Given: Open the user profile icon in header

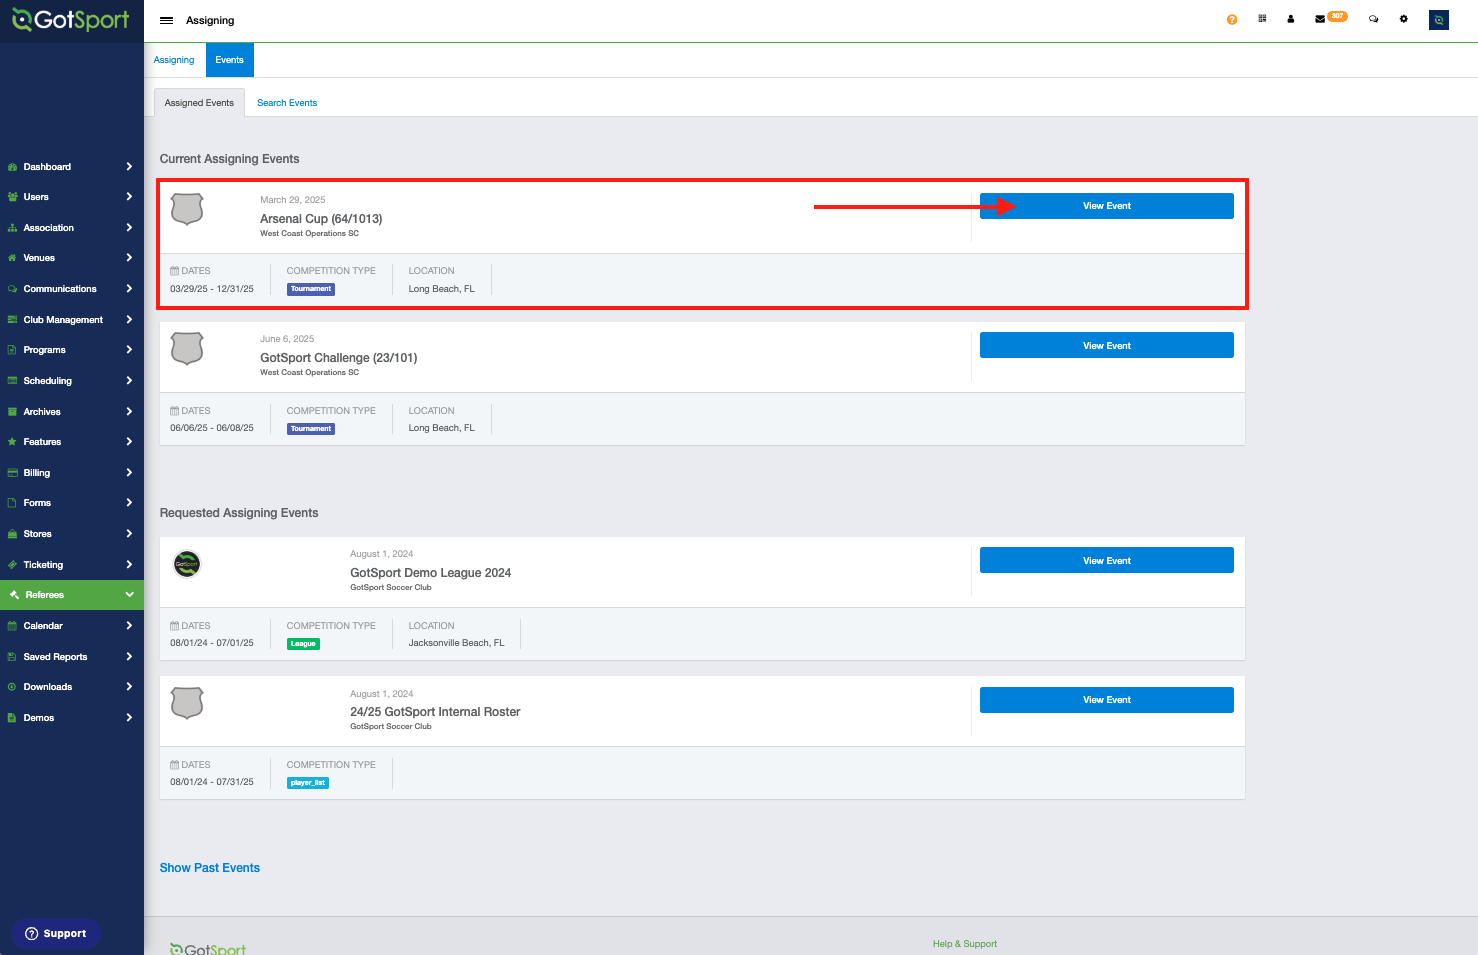Looking at the screenshot, I should point(1291,19).
